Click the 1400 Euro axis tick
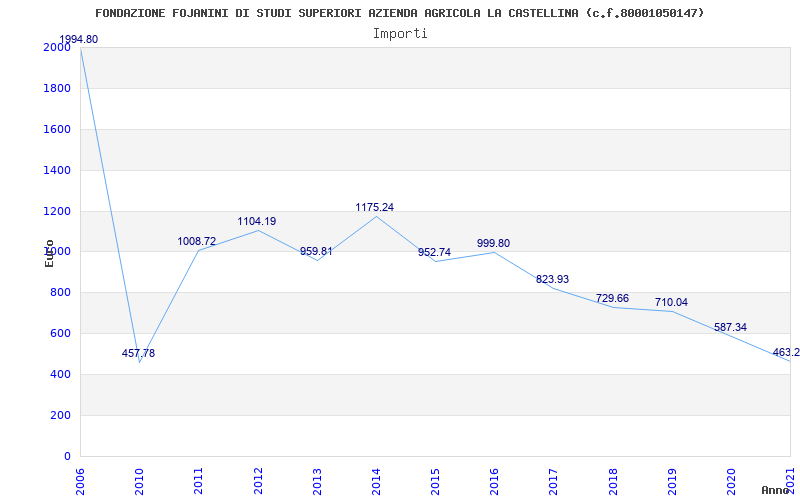 [x=55, y=170]
